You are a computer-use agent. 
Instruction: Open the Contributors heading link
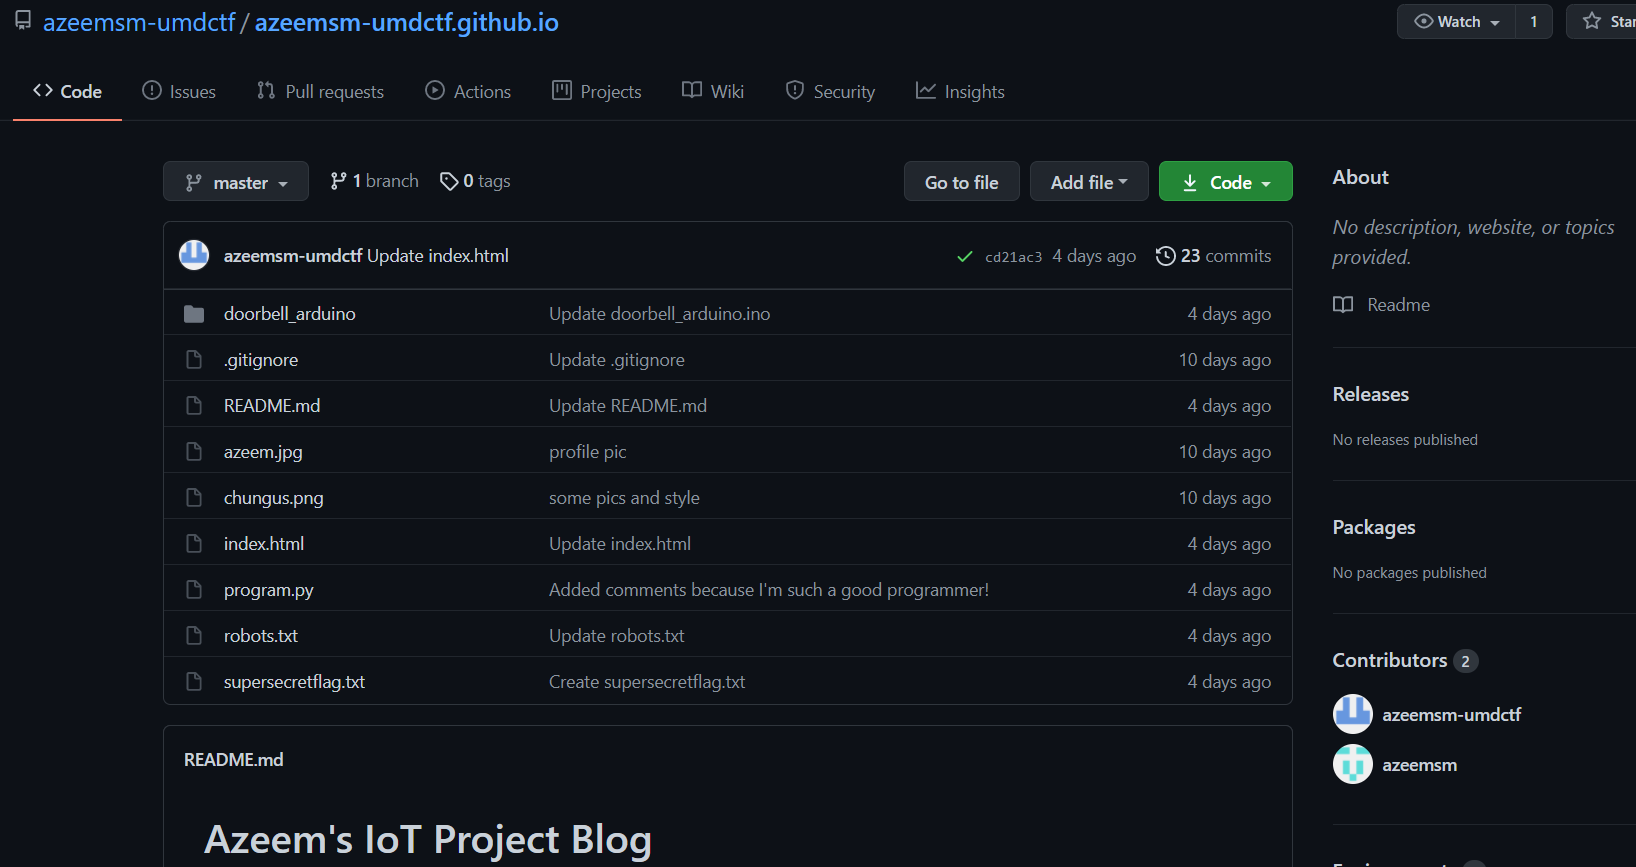click(1405, 660)
